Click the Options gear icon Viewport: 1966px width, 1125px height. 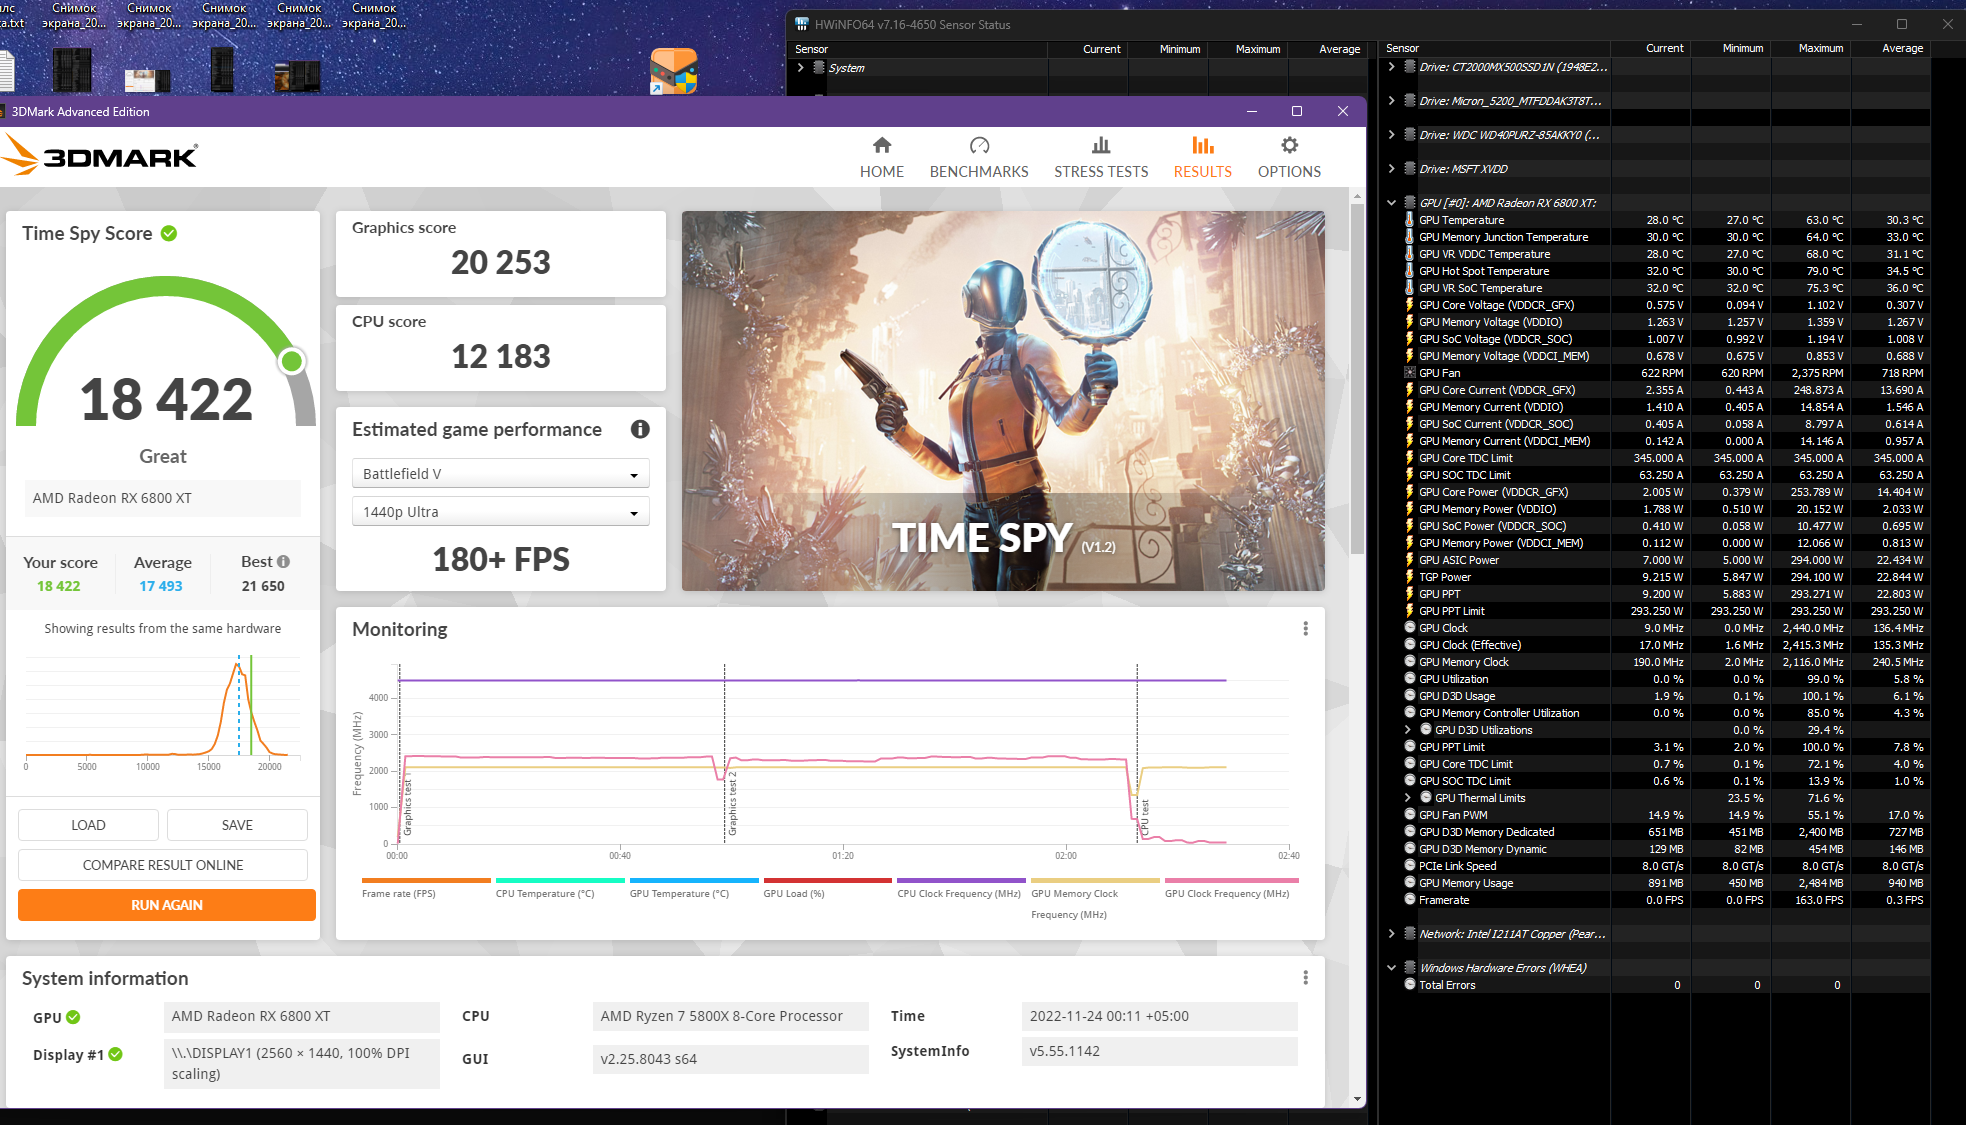[1289, 146]
